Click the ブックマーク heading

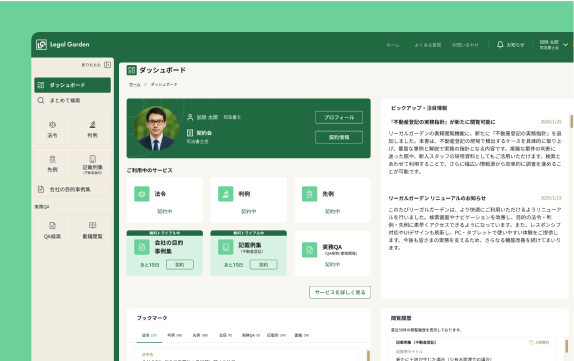click(x=152, y=318)
